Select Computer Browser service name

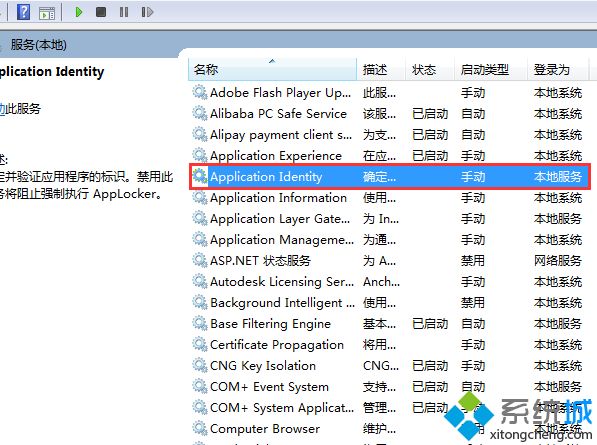pyautogui.click(x=265, y=429)
